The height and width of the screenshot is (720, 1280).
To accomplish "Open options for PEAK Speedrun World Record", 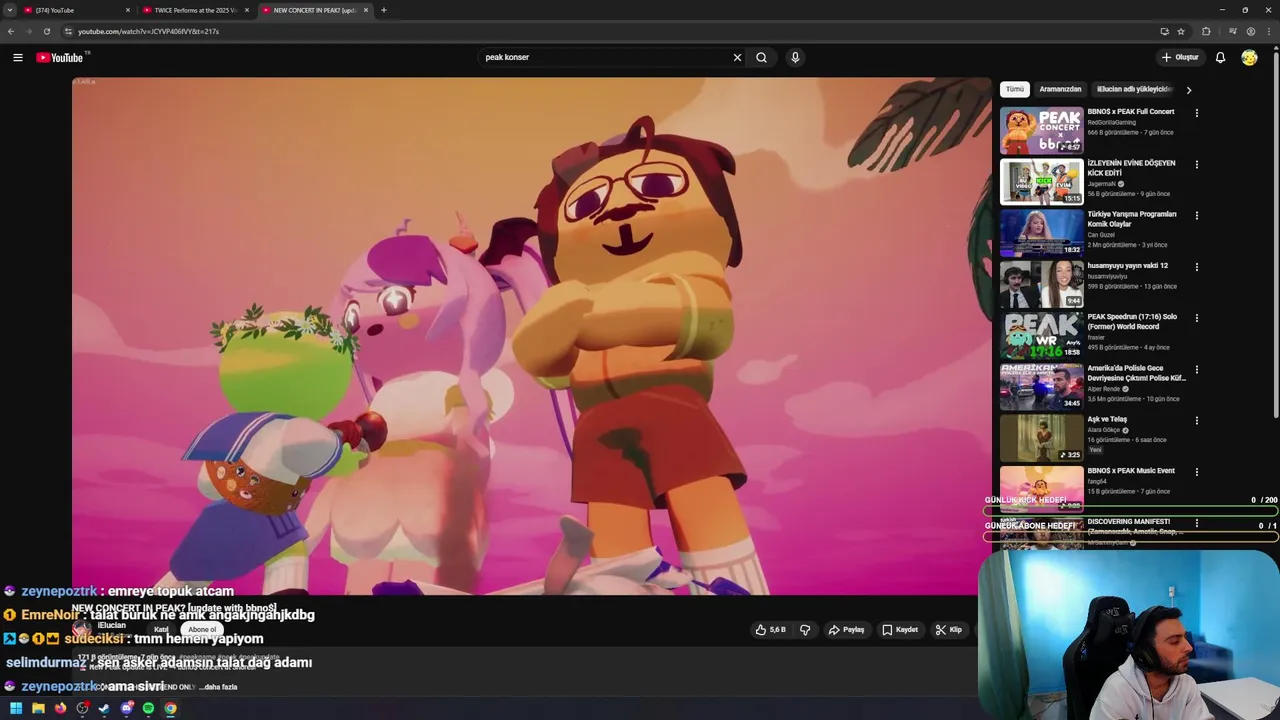I will [x=1196, y=318].
